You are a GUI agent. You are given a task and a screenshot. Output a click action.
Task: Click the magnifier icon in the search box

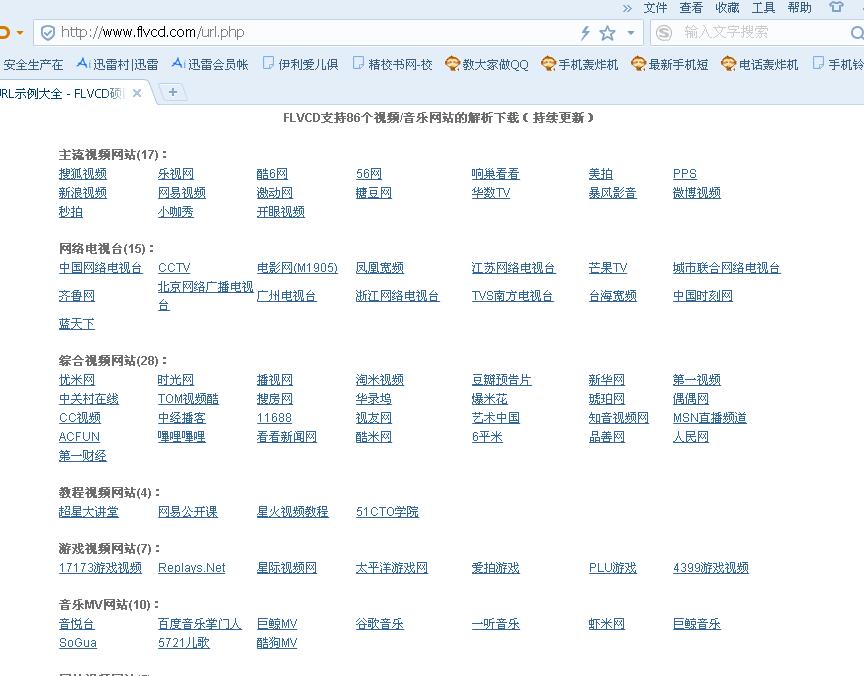pyautogui.click(x=856, y=32)
